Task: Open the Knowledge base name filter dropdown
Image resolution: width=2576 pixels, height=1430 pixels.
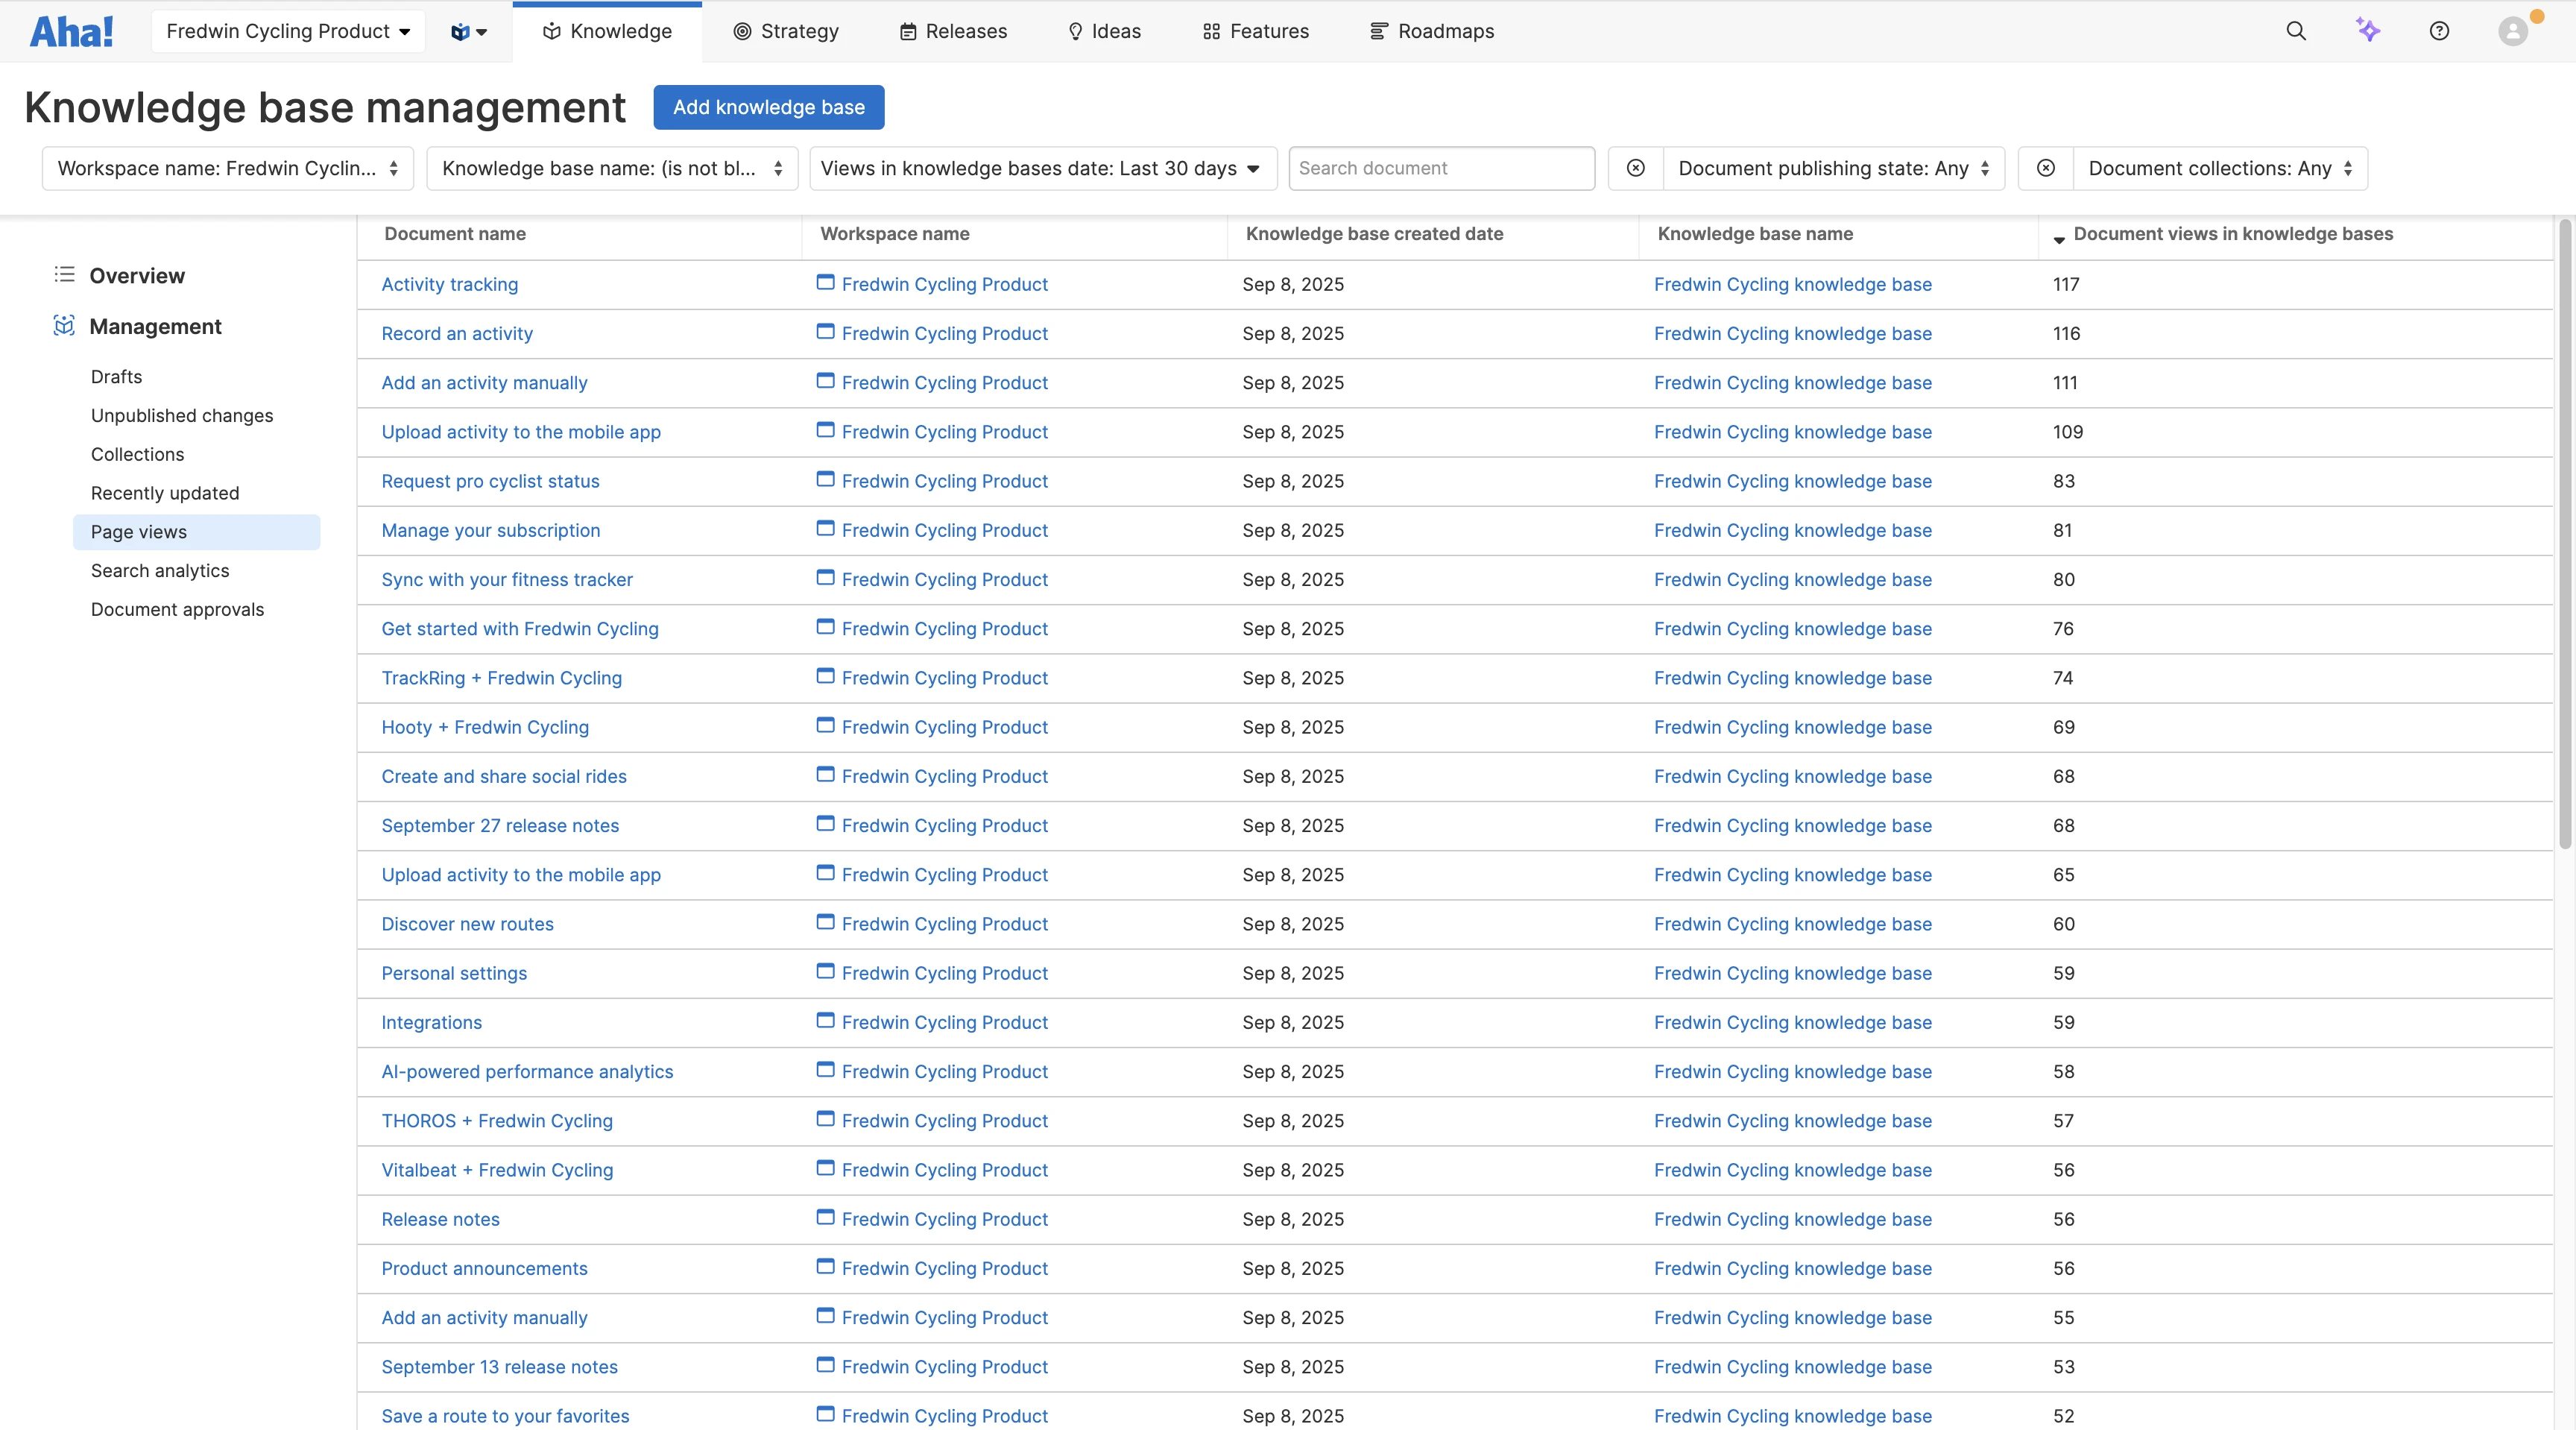Action: [x=611, y=168]
